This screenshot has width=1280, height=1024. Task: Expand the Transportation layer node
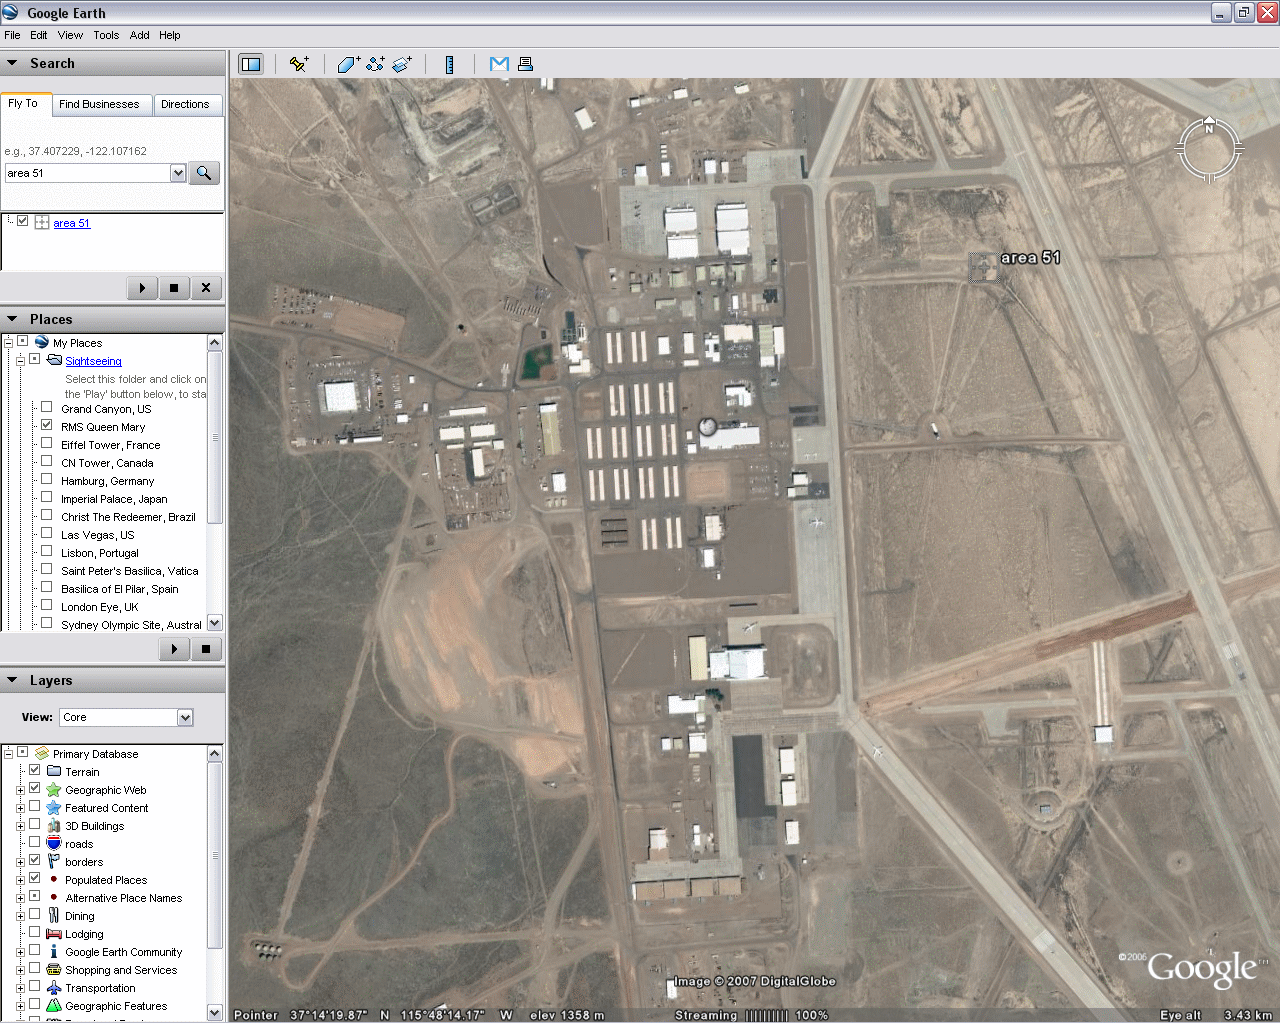click(x=20, y=988)
